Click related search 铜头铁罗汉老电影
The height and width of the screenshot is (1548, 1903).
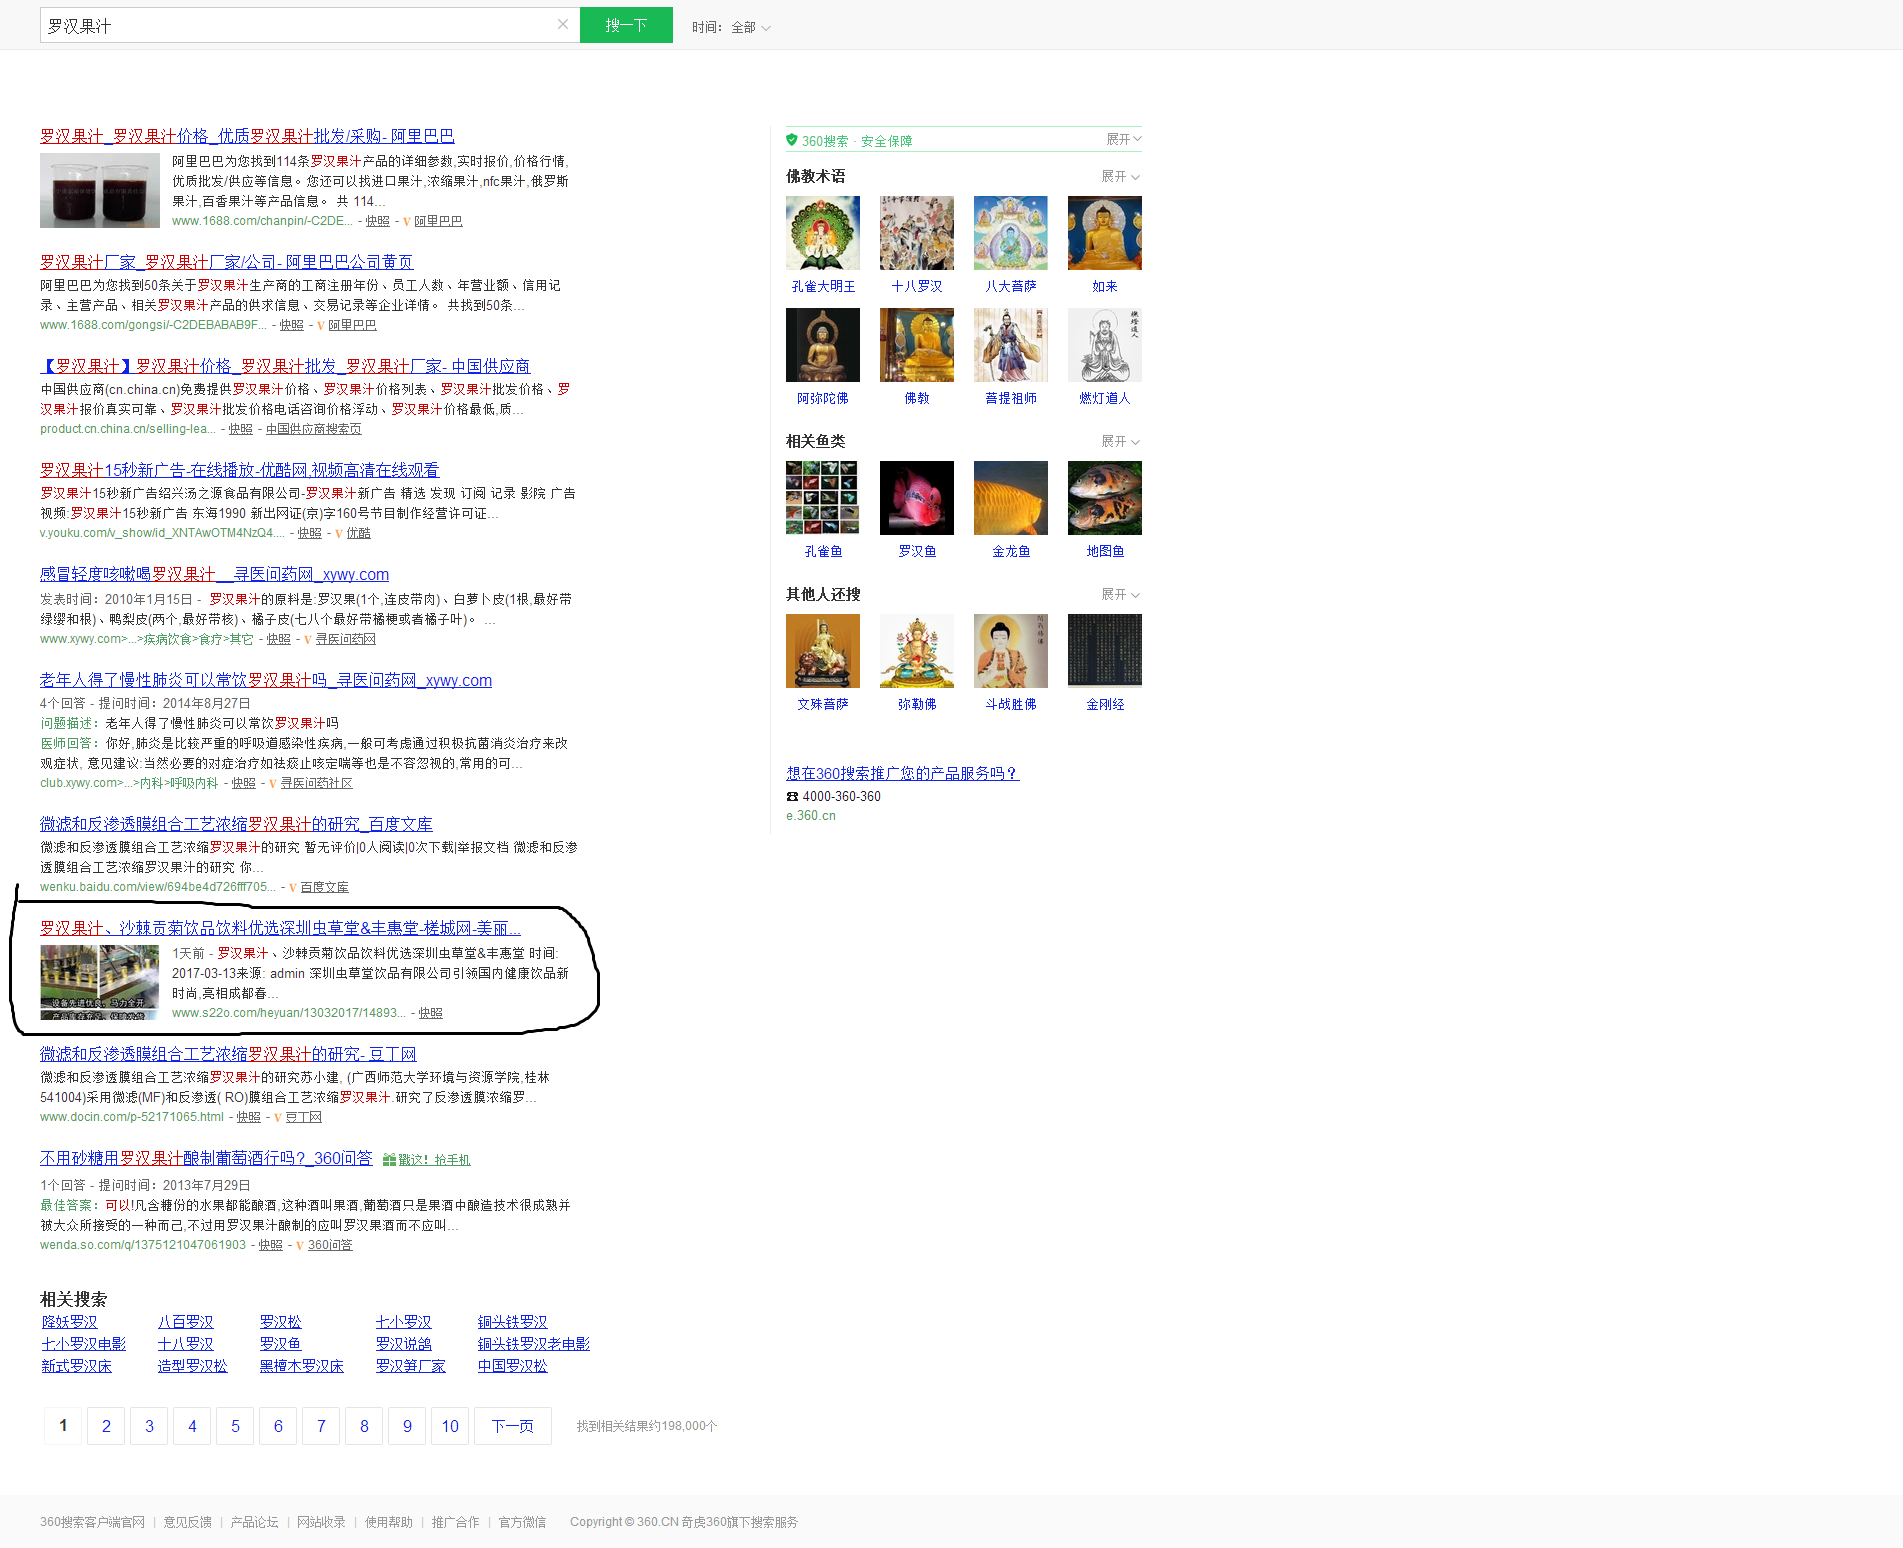click(x=533, y=1344)
